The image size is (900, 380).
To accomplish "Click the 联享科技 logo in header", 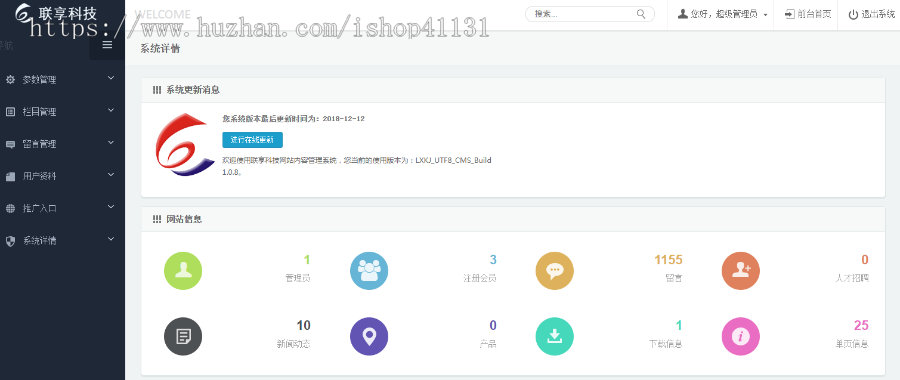I will click(56, 13).
